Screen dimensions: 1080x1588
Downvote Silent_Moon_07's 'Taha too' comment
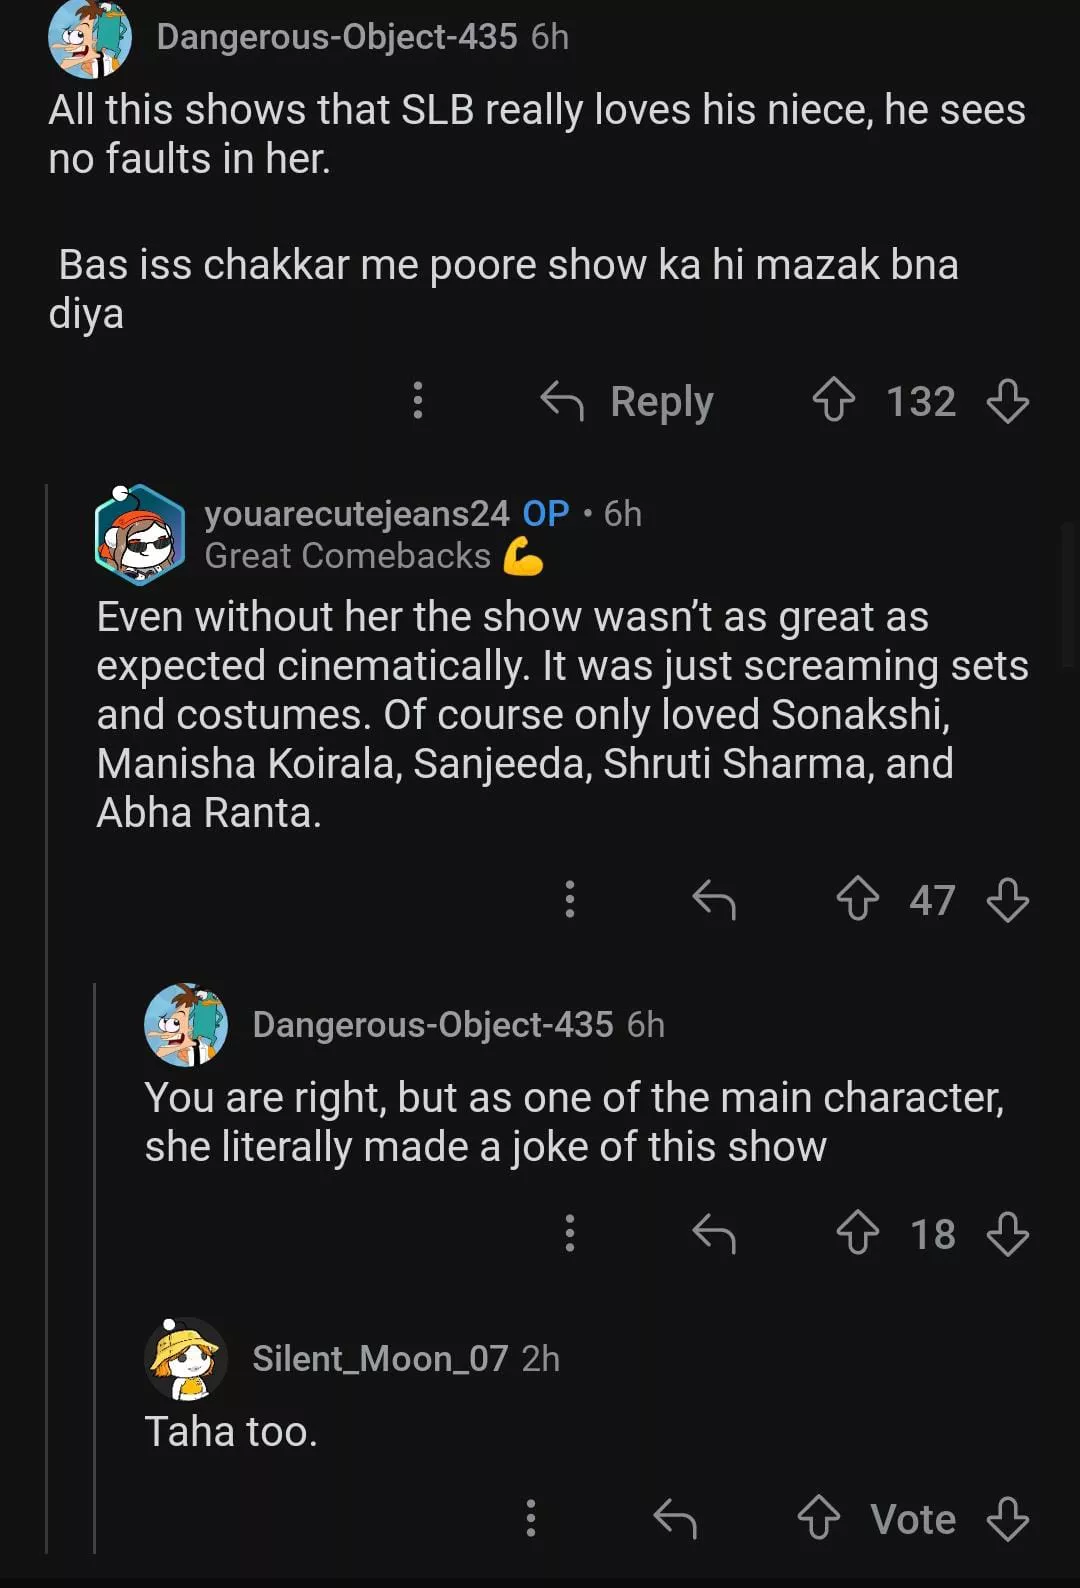(x=1007, y=1518)
